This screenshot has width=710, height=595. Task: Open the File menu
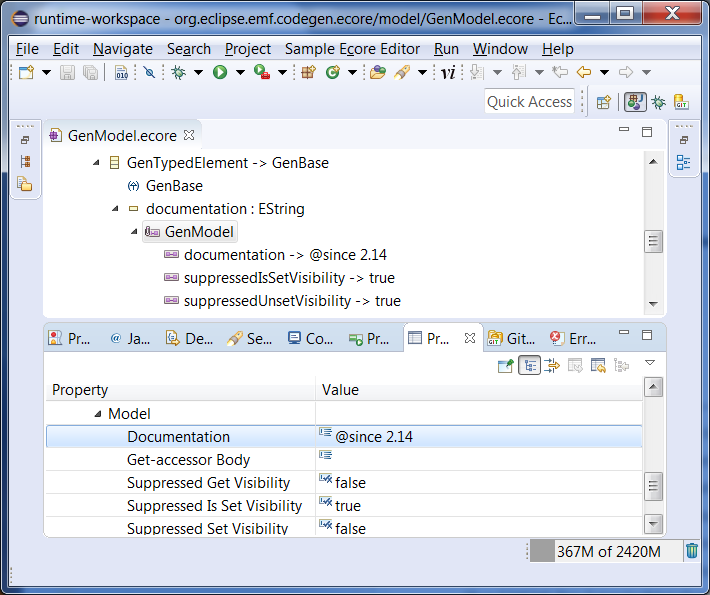tap(27, 49)
